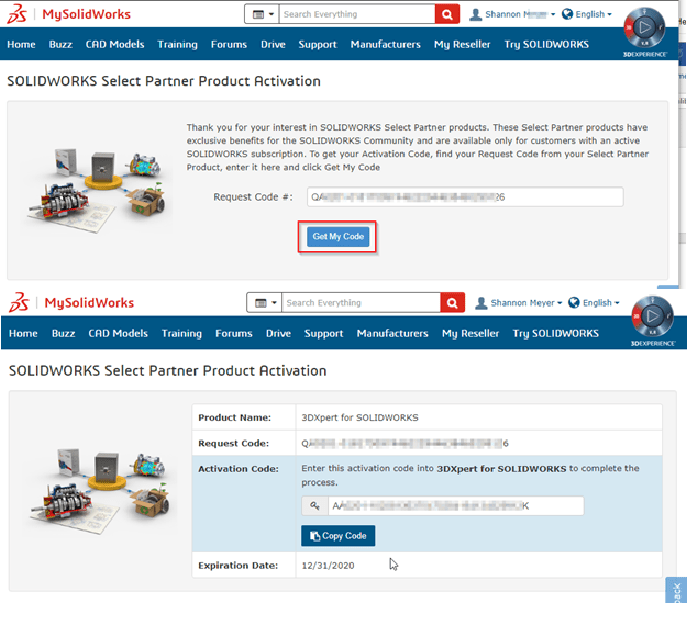This screenshot has width=694, height=618.
Task: Open Drive in the lower navigation bar
Action: [x=280, y=336]
